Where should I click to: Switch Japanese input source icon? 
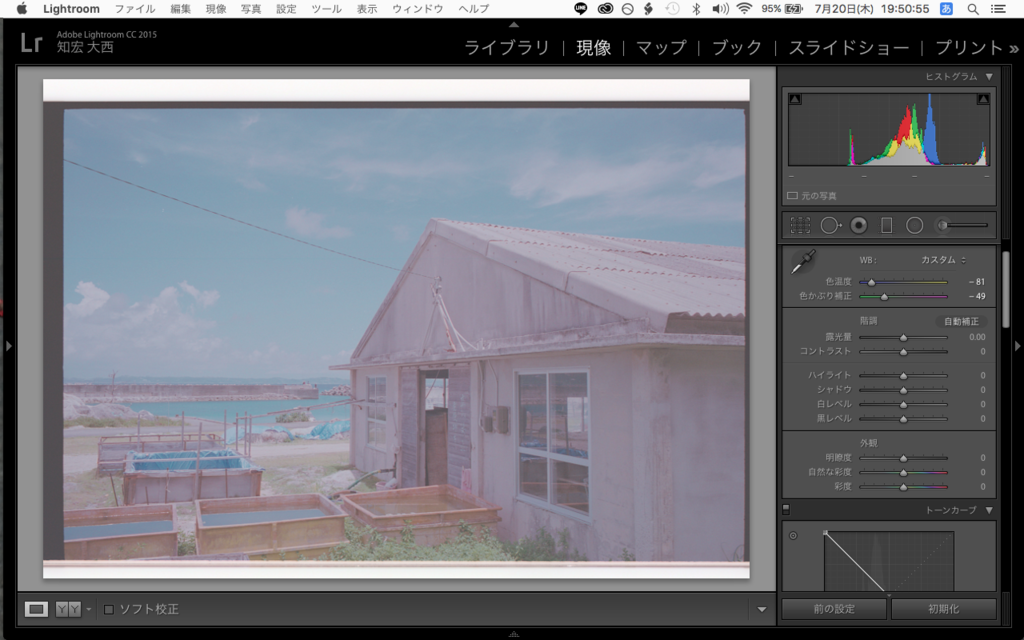(946, 8)
